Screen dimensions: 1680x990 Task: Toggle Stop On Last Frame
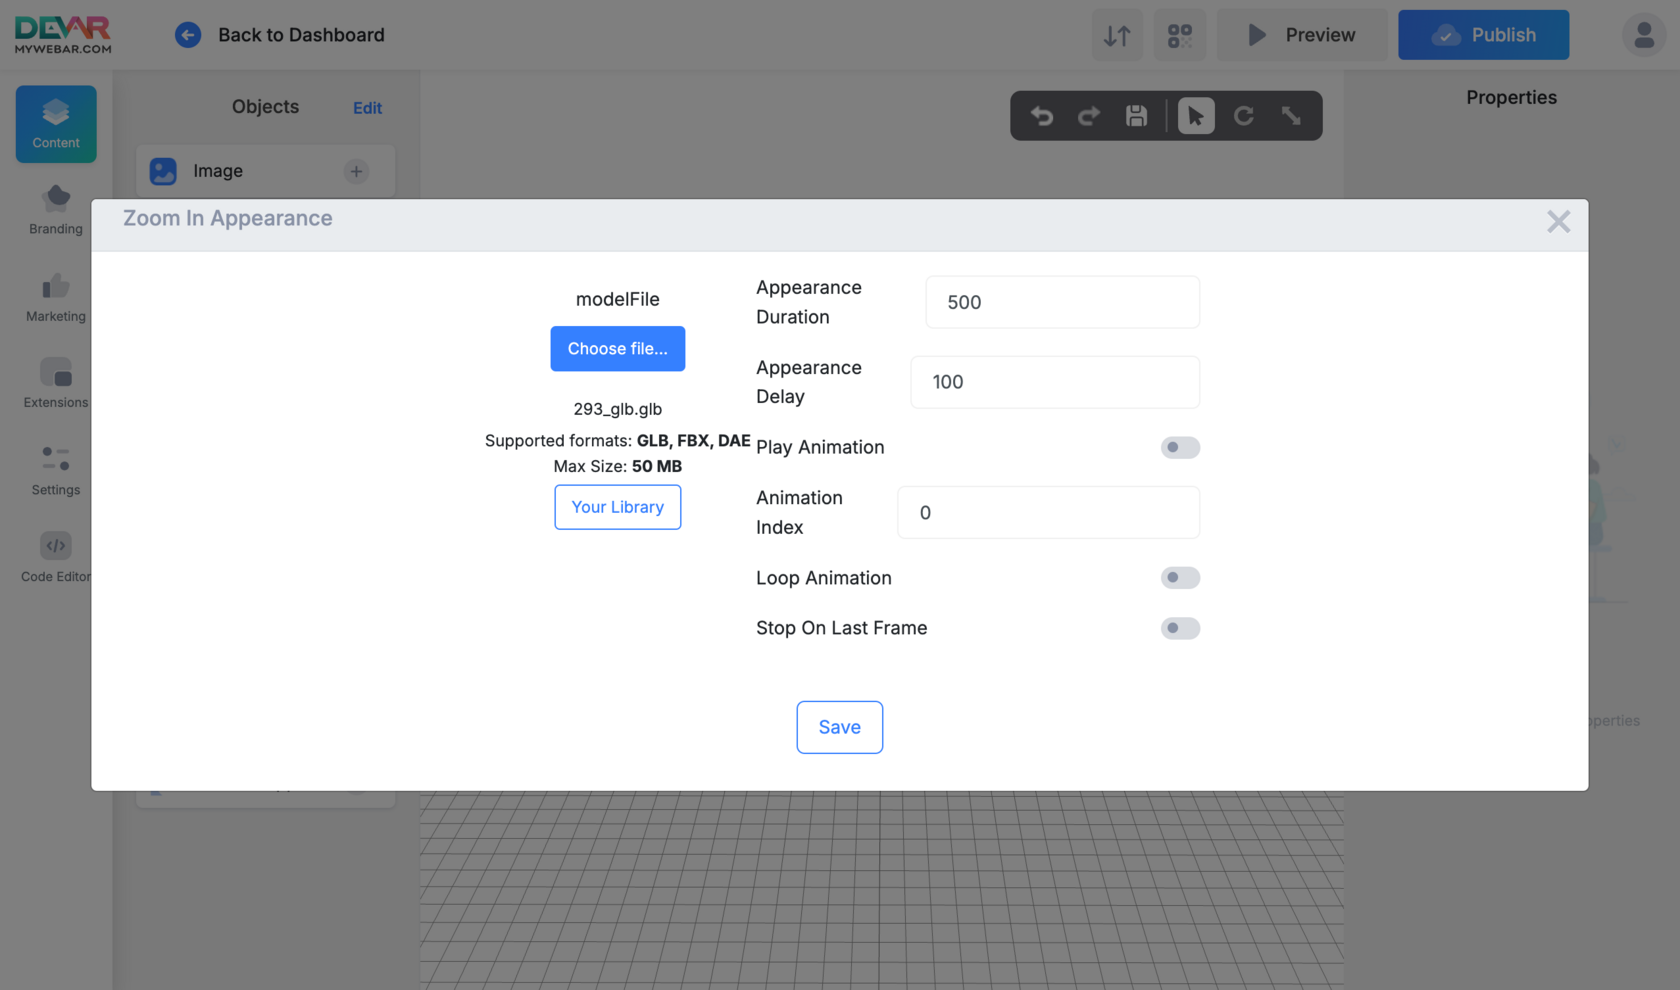pos(1179,628)
